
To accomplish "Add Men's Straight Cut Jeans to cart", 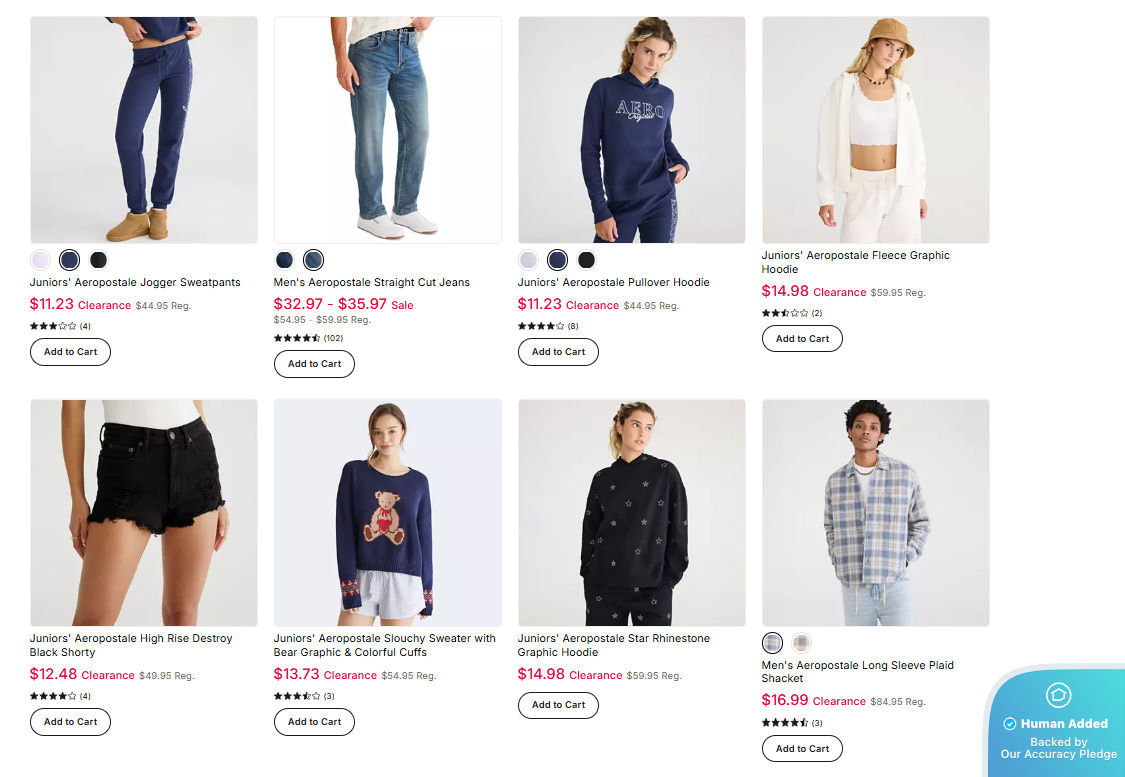I will click(x=314, y=363).
